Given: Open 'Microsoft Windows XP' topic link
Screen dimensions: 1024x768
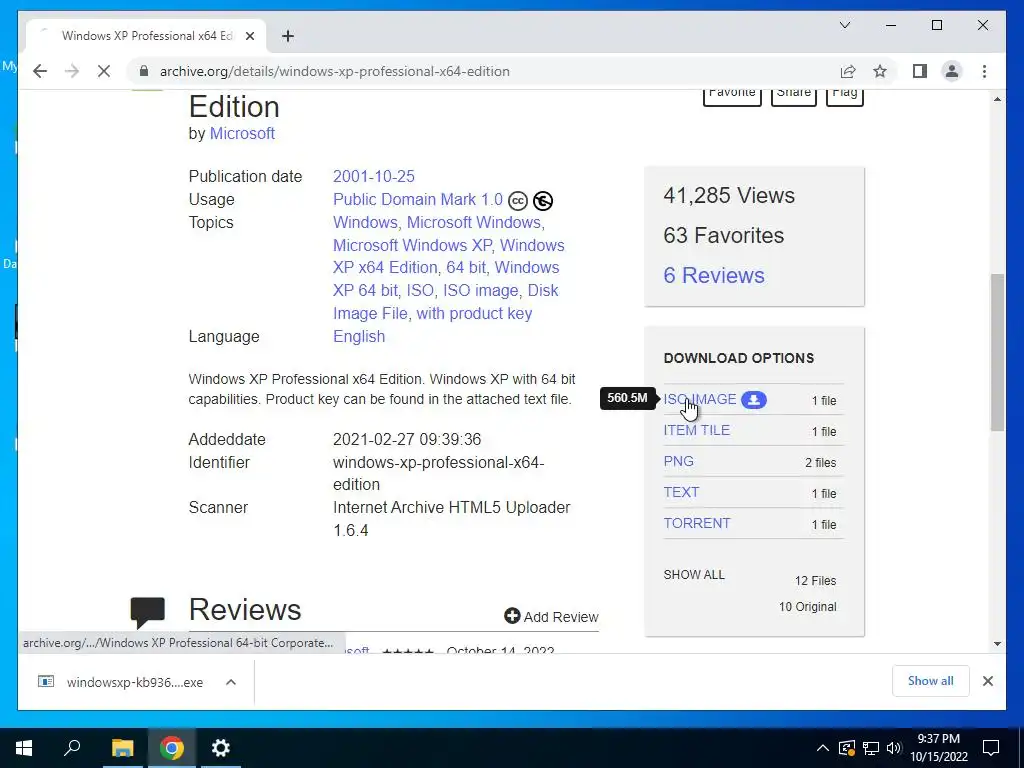Looking at the screenshot, I should [413, 245].
